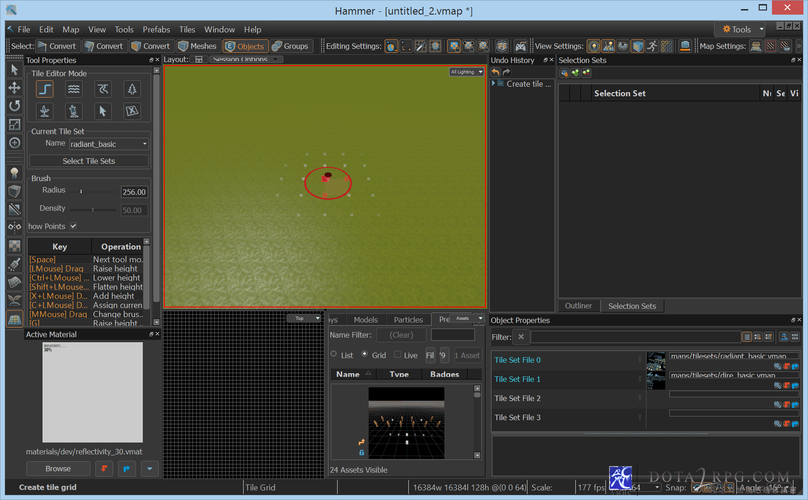This screenshot has height=500, width=808.
Task: Click the Select Tile Sets button
Action: point(89,161)
